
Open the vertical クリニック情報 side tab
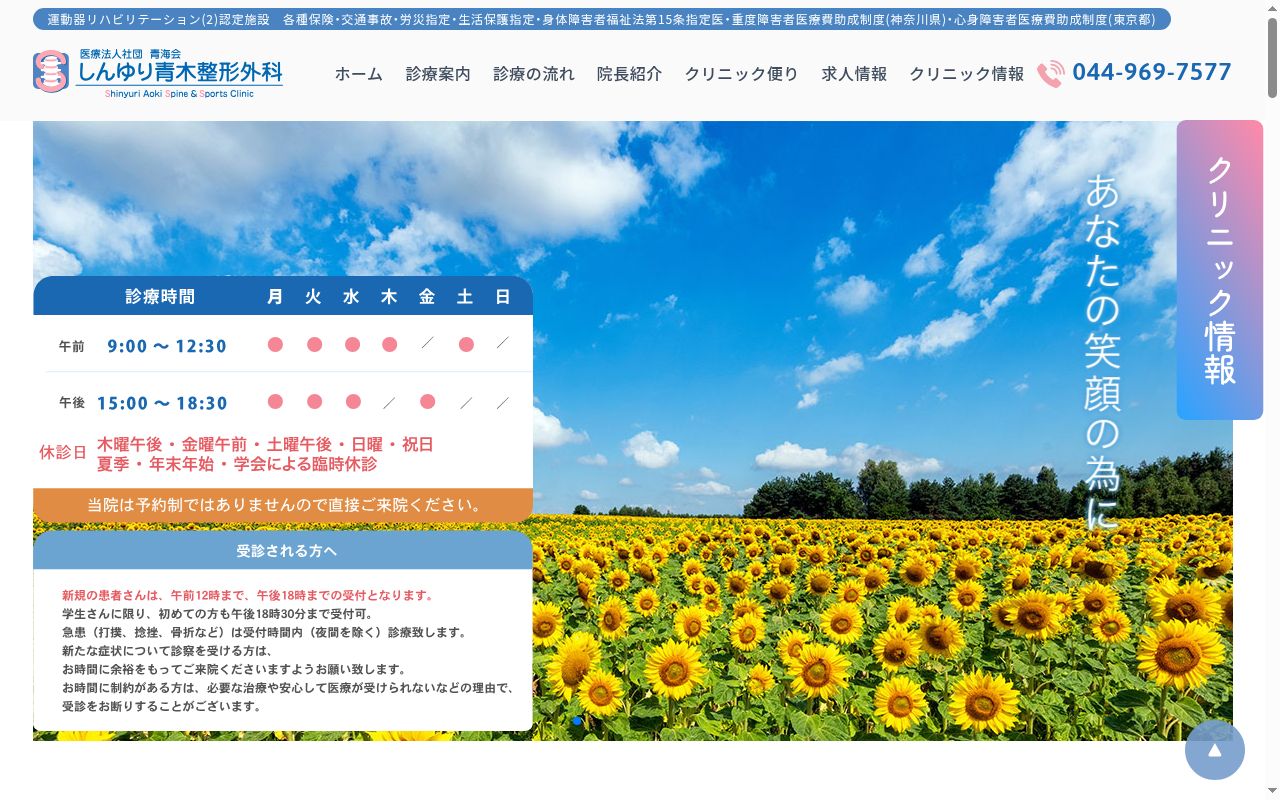coord(1220,270)
